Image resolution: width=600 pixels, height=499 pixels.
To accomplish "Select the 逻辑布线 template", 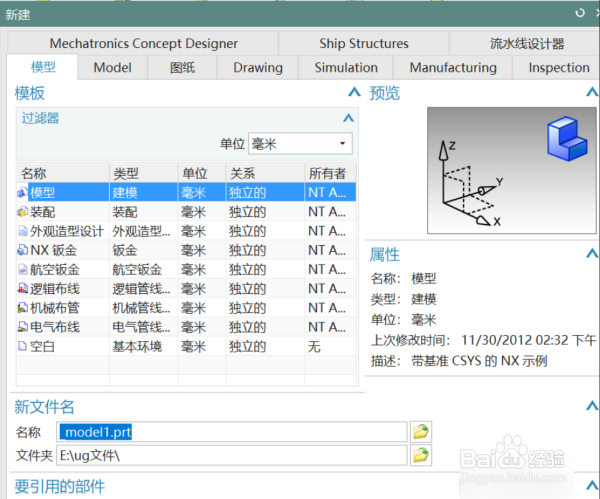I will [x=186, y=289].
